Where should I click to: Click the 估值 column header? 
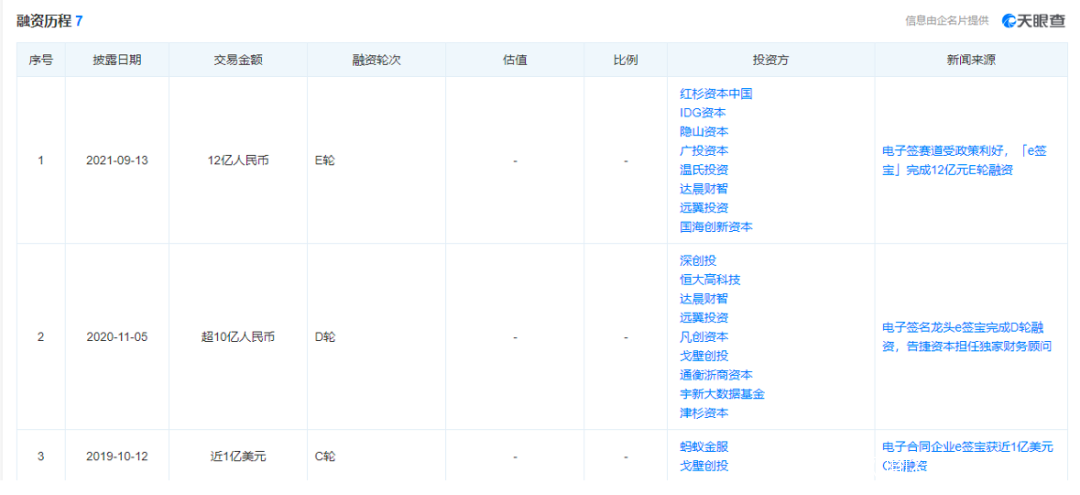[x=515, y=60]
